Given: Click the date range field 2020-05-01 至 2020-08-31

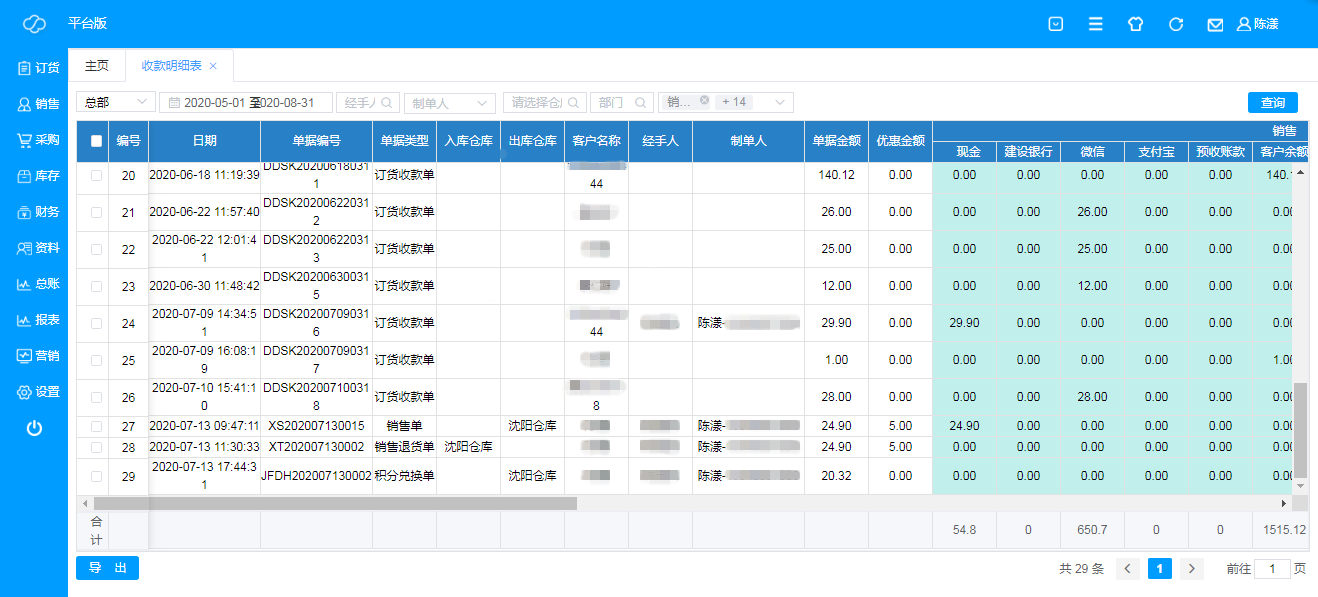Looking at the screenshot, I should (x=245, y=102).
